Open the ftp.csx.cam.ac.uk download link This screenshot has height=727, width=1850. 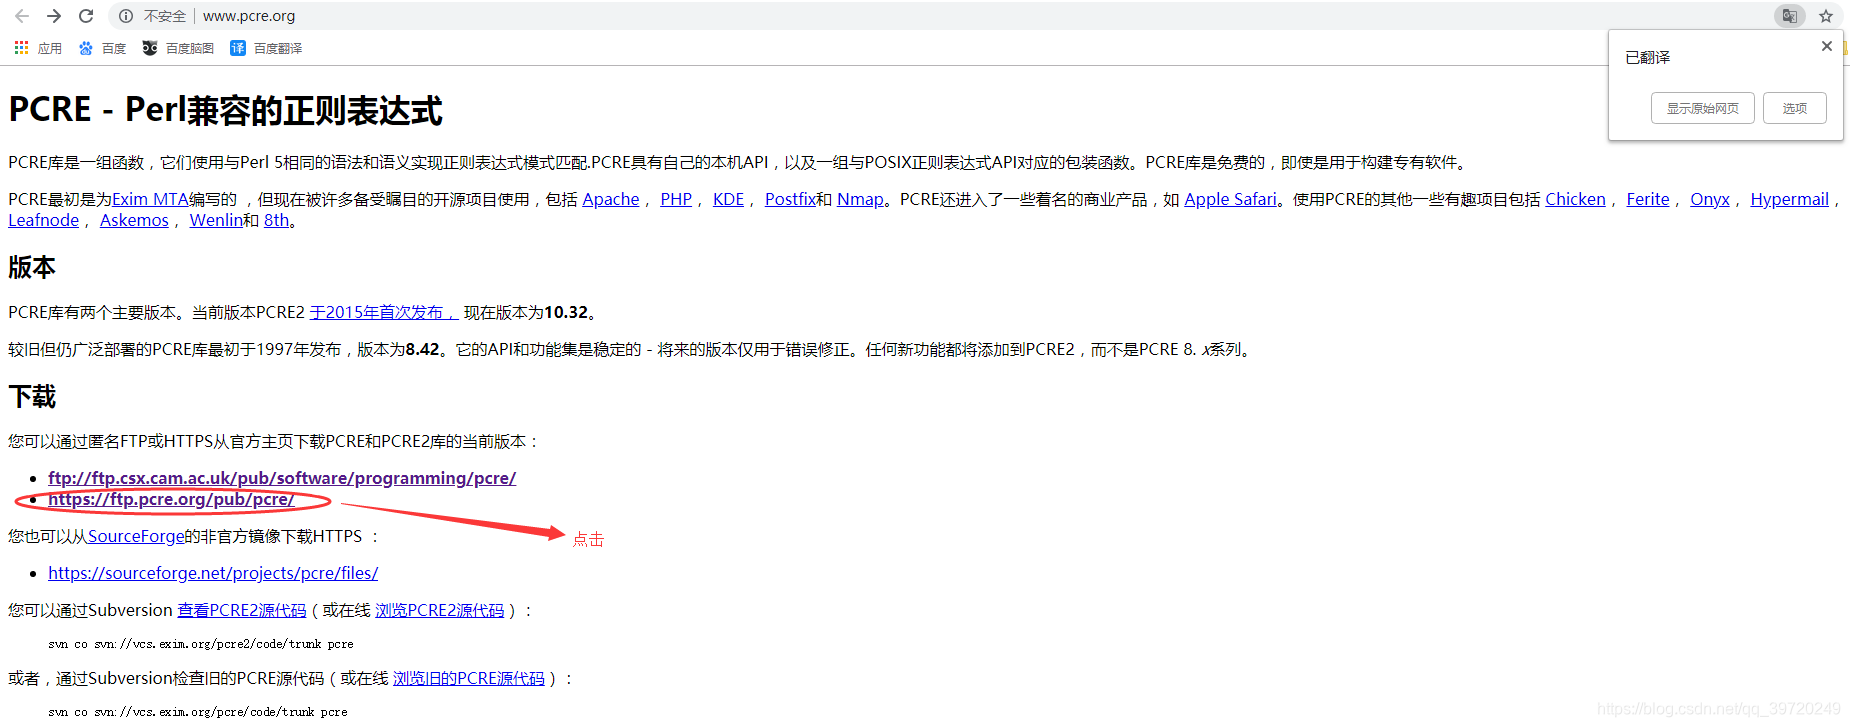click(282, 478)
